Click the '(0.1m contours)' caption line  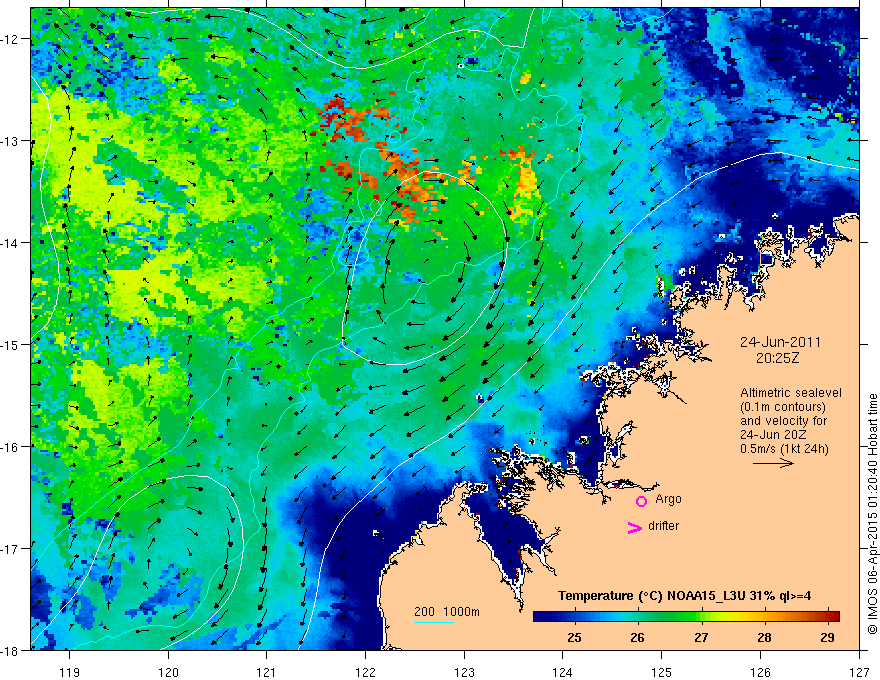point(783,407)
